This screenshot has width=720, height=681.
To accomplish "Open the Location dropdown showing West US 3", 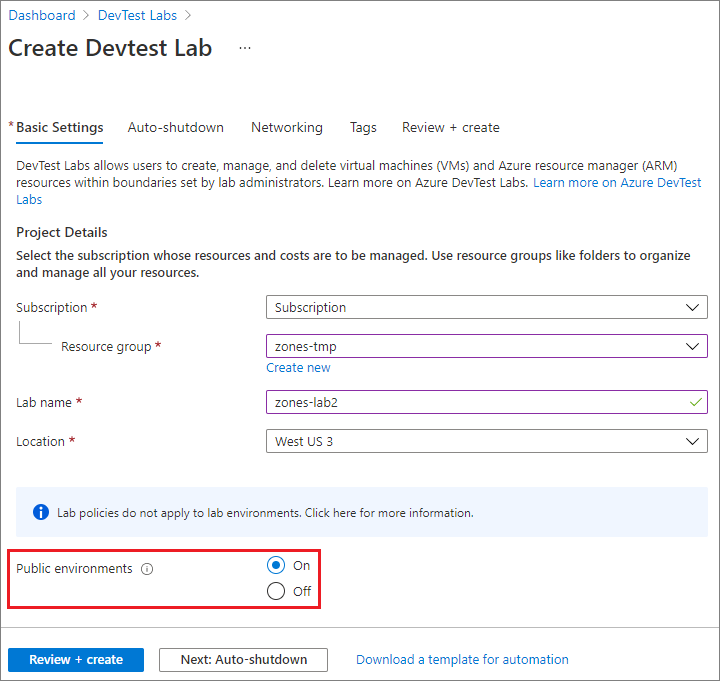I will point(487,441).
